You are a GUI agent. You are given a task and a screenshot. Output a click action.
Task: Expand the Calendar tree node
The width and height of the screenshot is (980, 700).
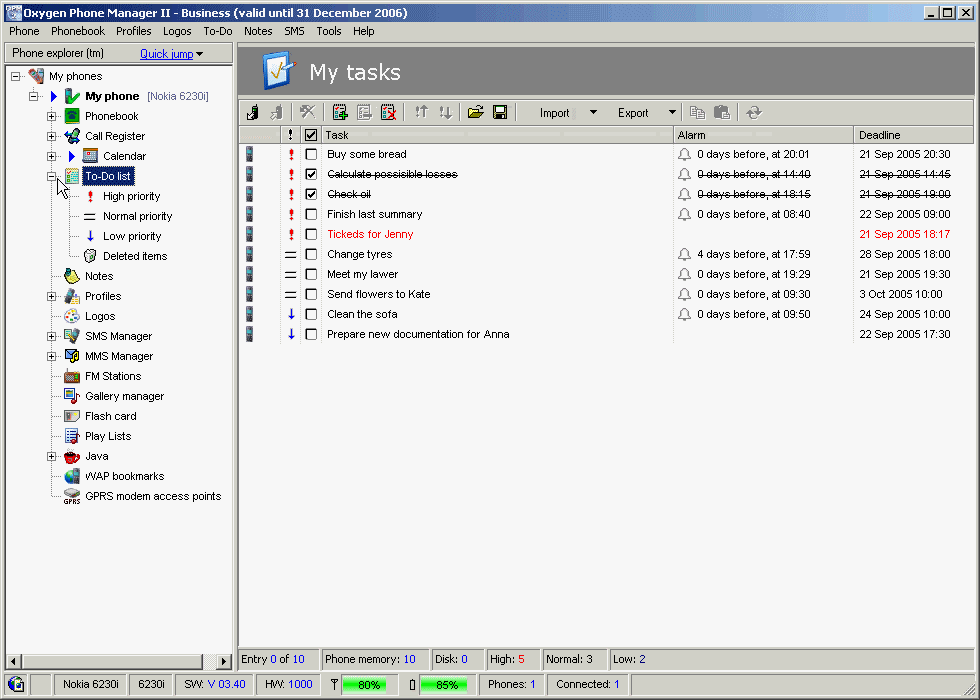(52, 156)
